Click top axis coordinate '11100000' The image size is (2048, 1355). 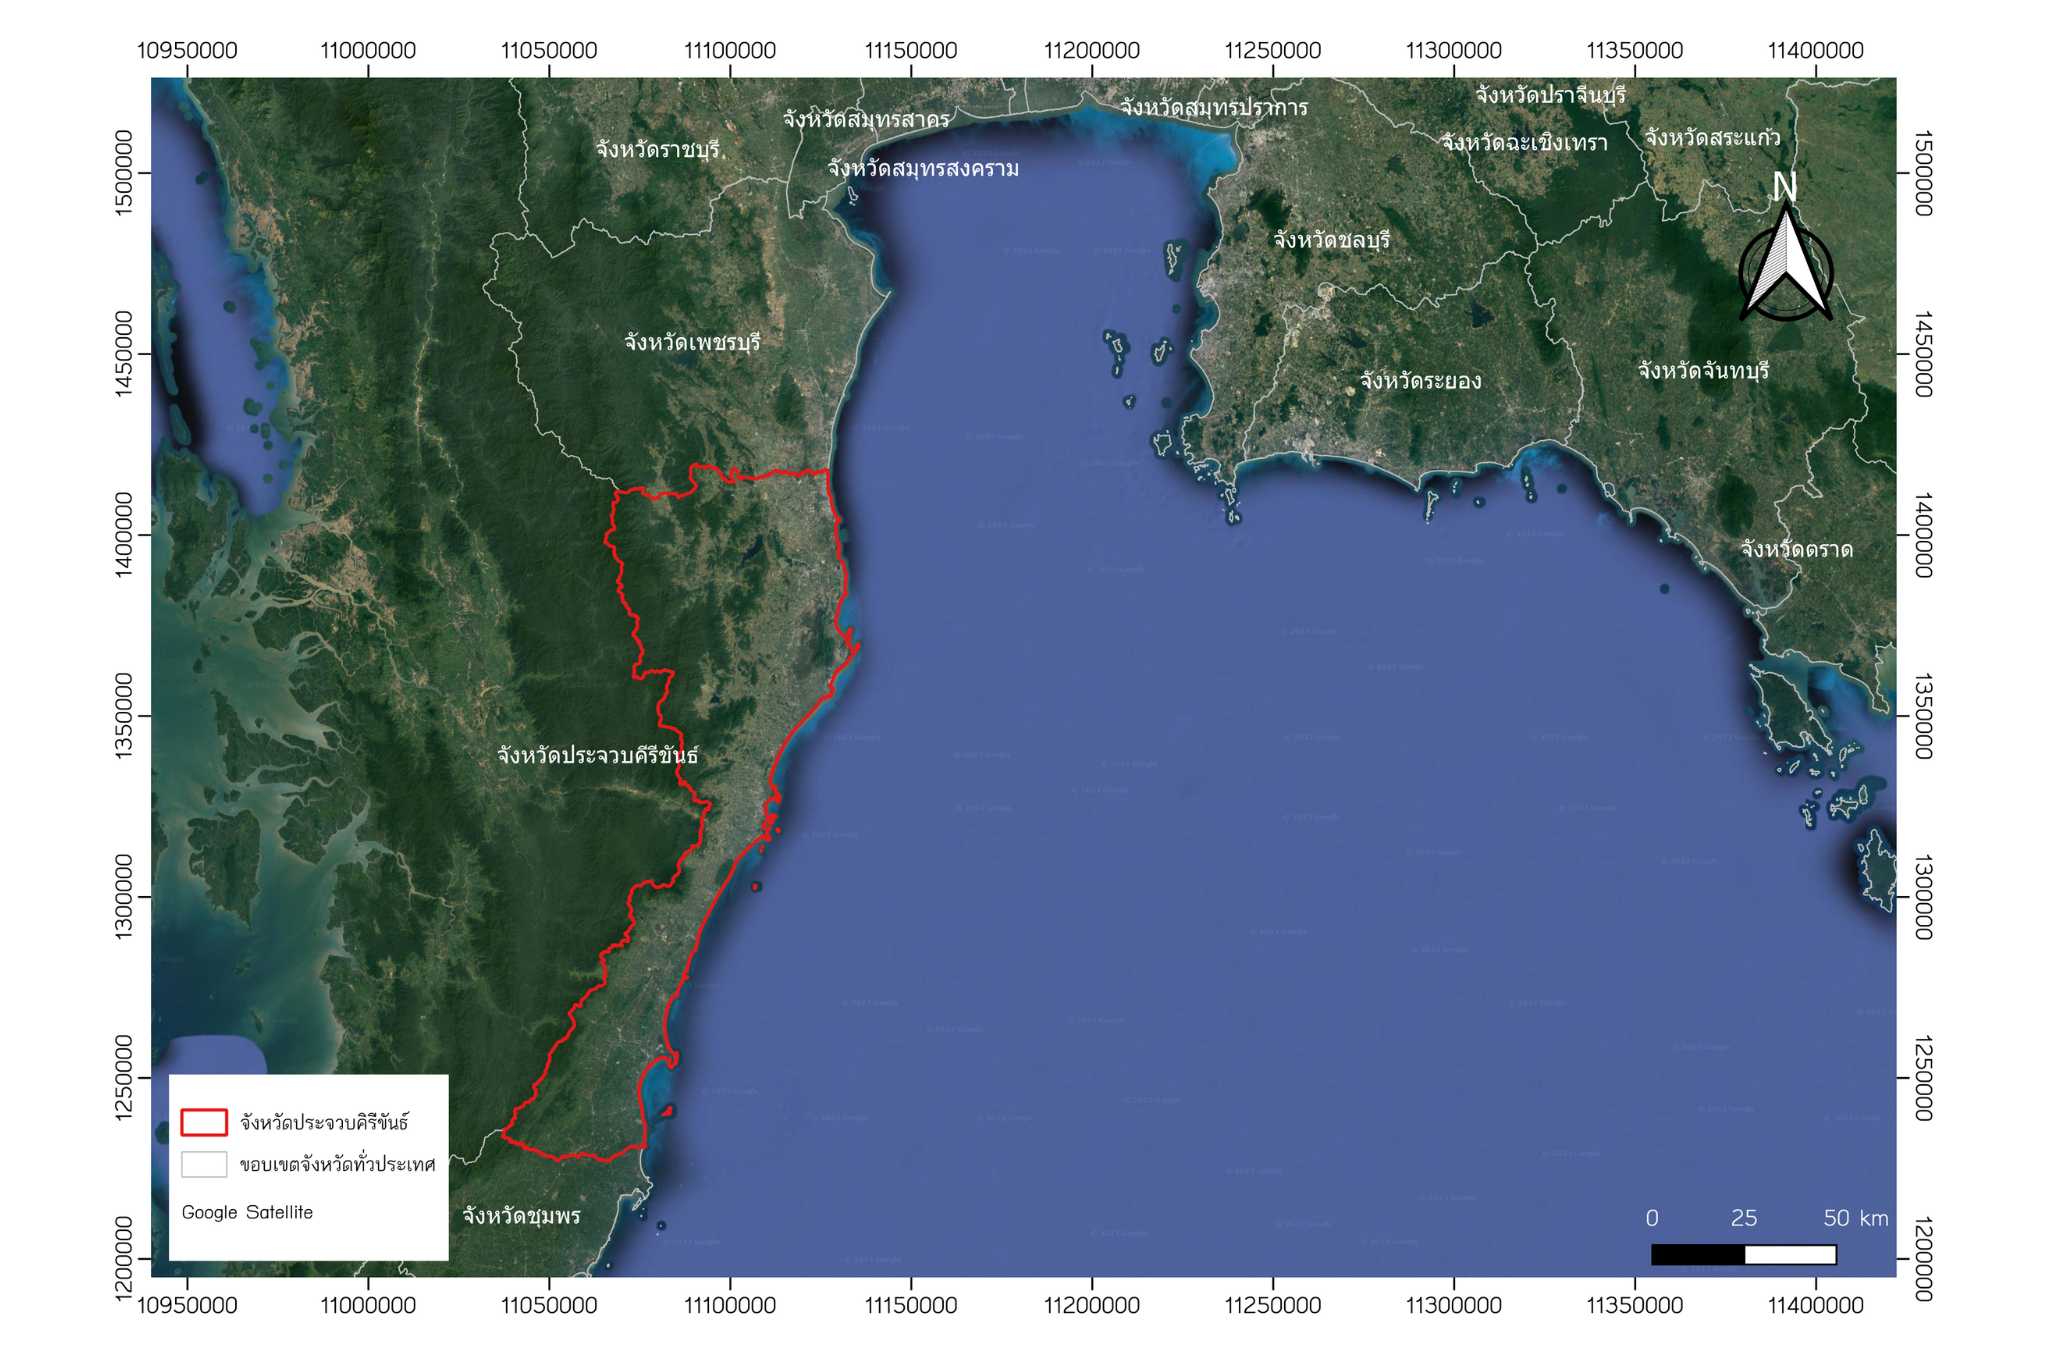(730, 51)
